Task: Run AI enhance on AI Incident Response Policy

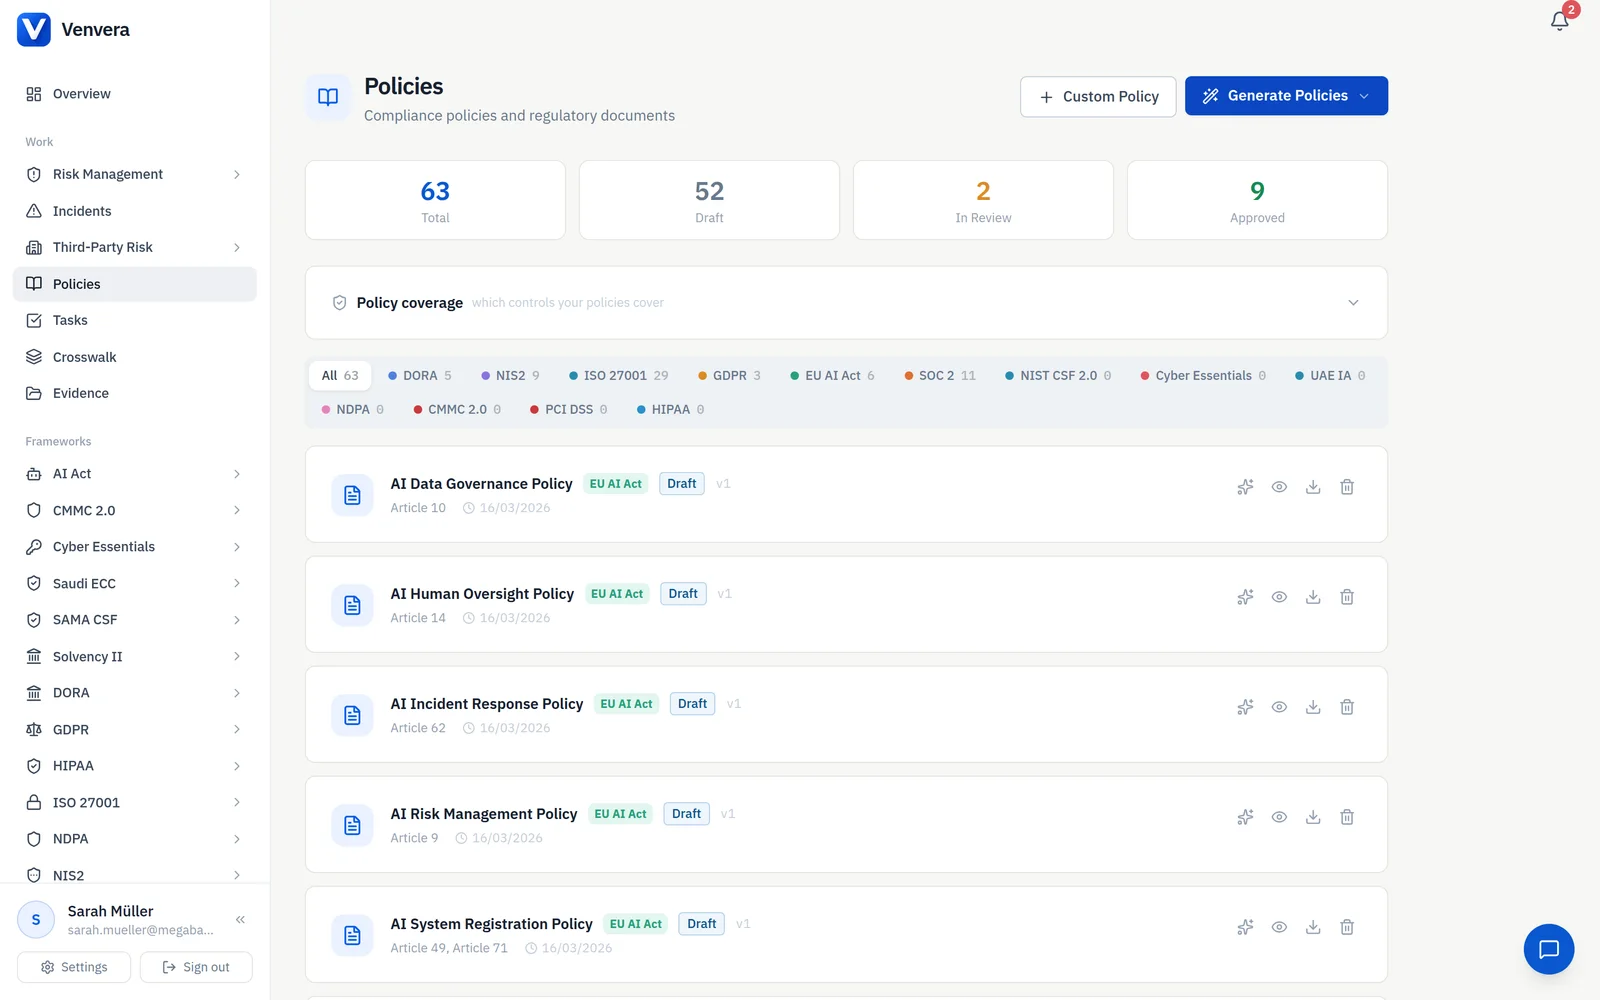Action: (x=1245, y=707)
